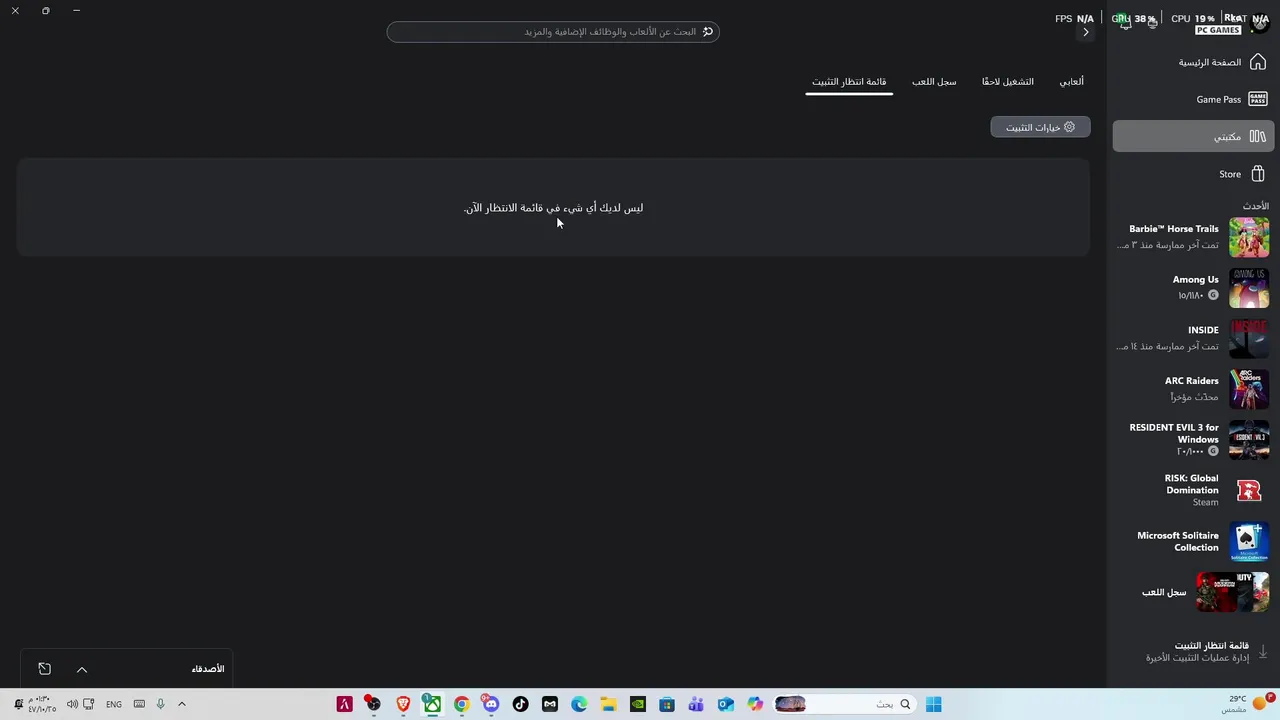Open Outlook from the taskbar
1280x720 pixels.
[x=726, y=704]
